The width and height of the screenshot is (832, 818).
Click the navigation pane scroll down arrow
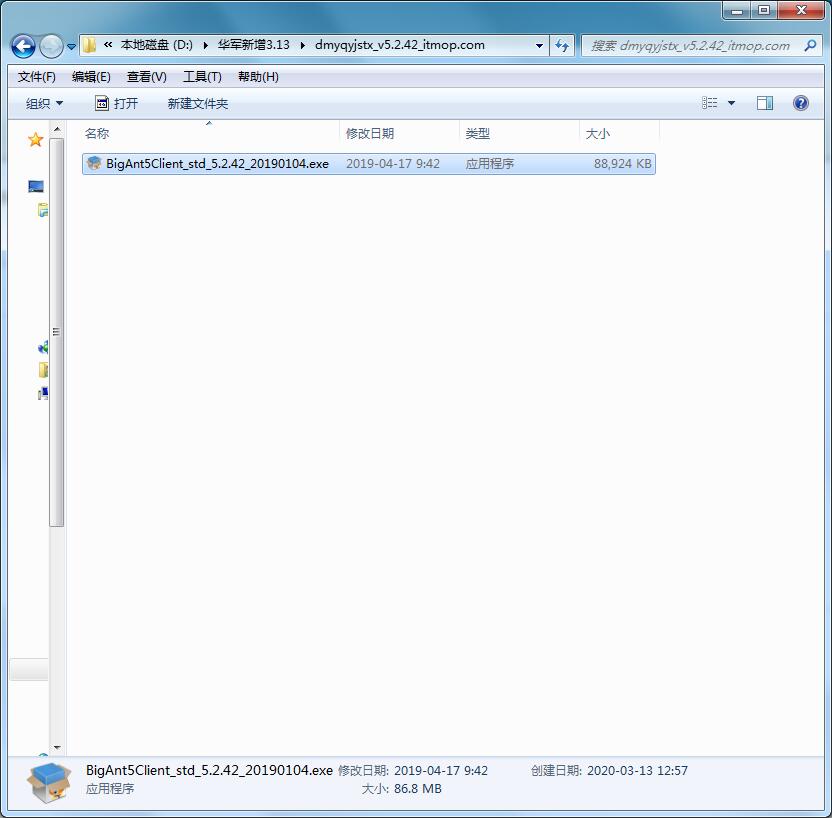point(57,747)
